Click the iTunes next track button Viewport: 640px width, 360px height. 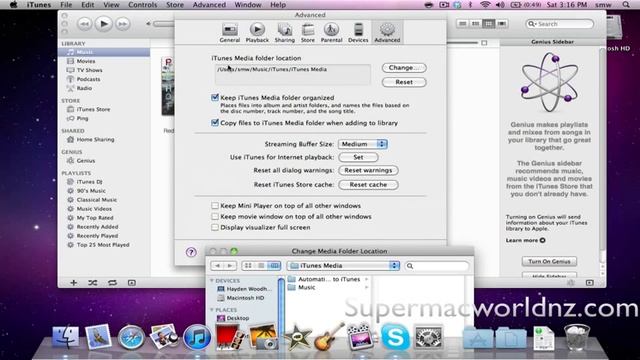122,24
